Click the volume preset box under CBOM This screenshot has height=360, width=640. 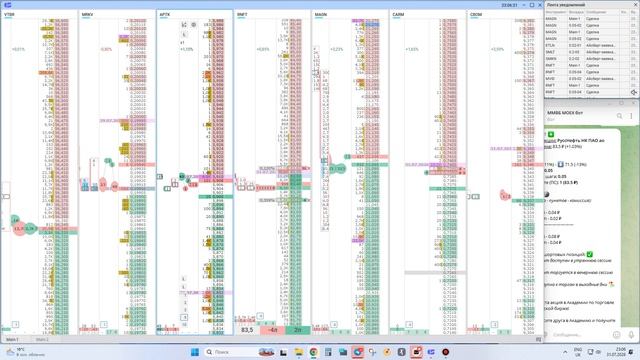[x=494, y=324]
